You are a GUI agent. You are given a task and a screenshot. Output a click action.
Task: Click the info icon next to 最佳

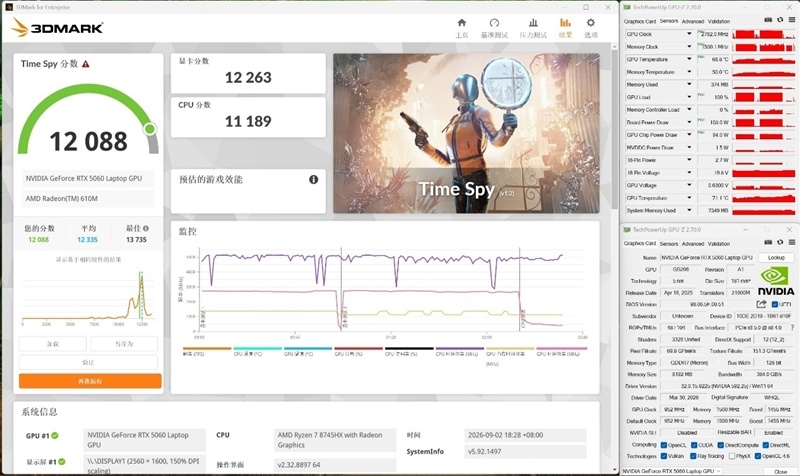pos(146,229)
